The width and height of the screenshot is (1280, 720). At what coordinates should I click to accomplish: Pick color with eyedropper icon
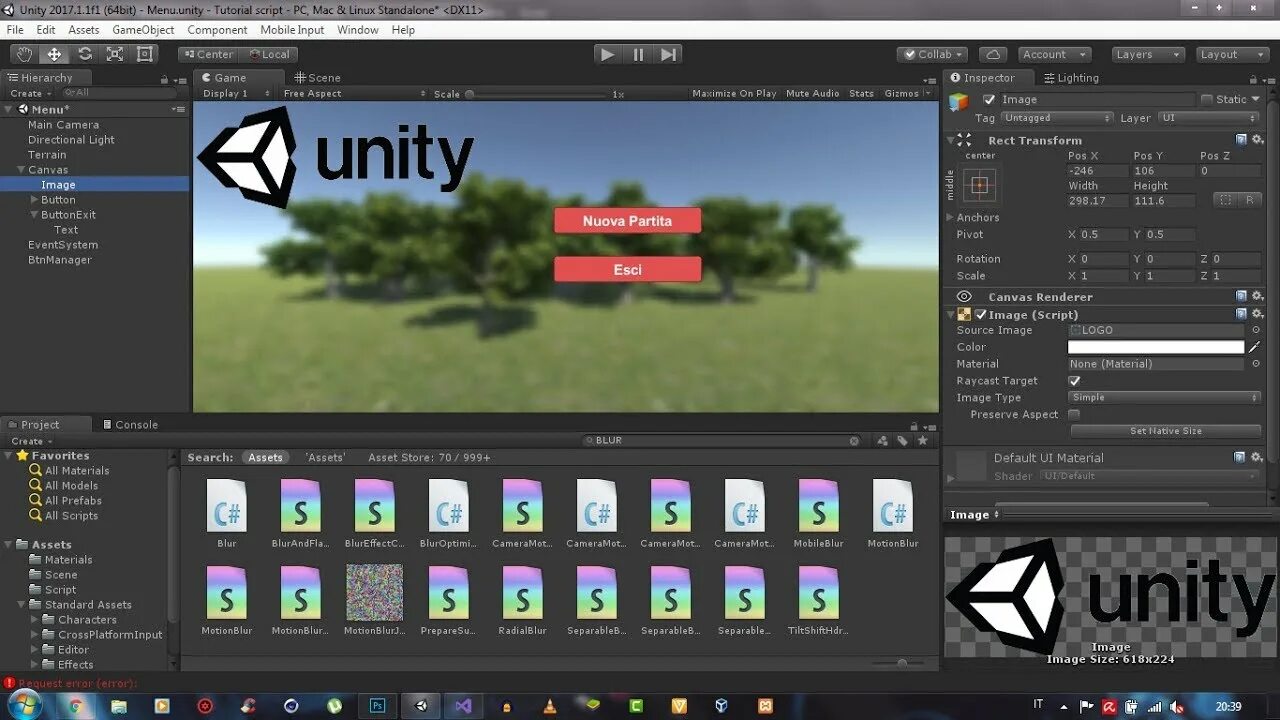click(1255, 347)
